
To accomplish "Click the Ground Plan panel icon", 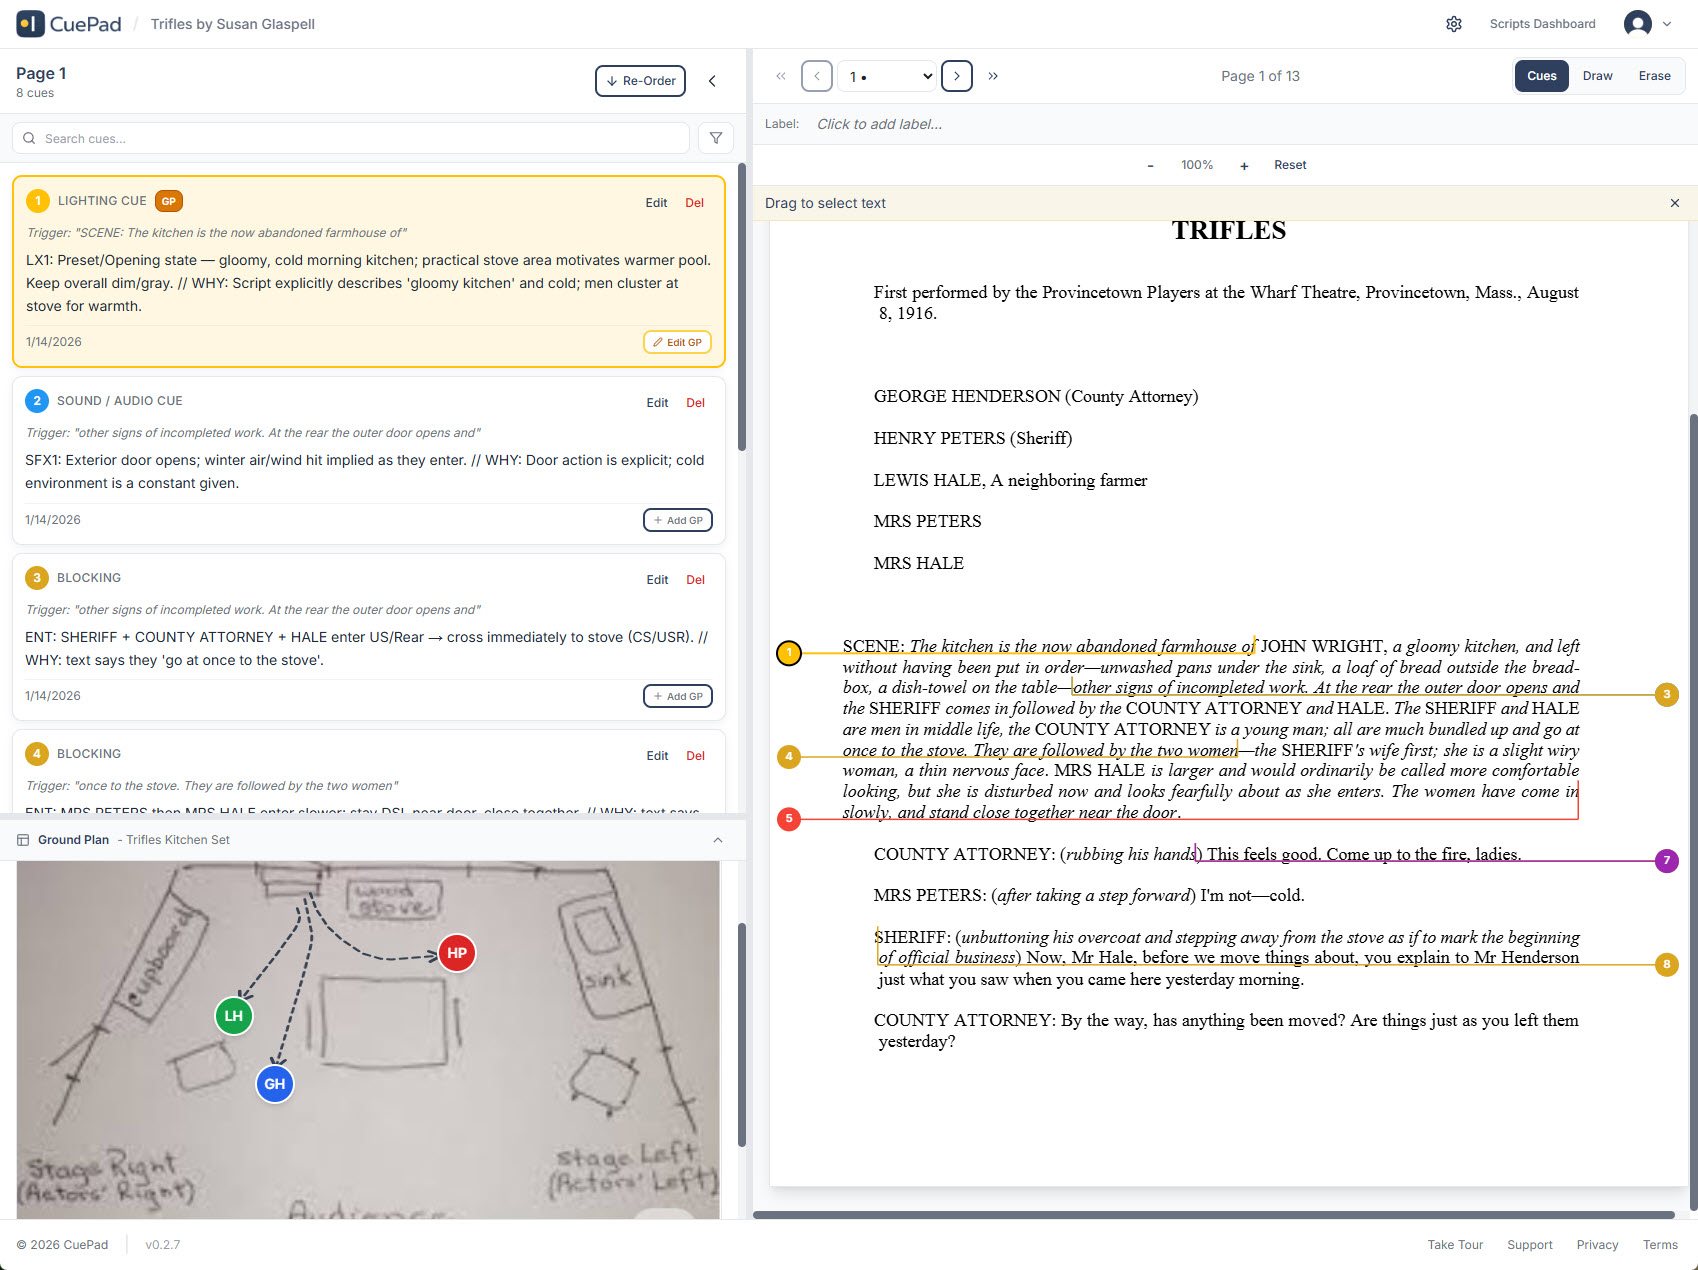I will [x=23, y=840].
